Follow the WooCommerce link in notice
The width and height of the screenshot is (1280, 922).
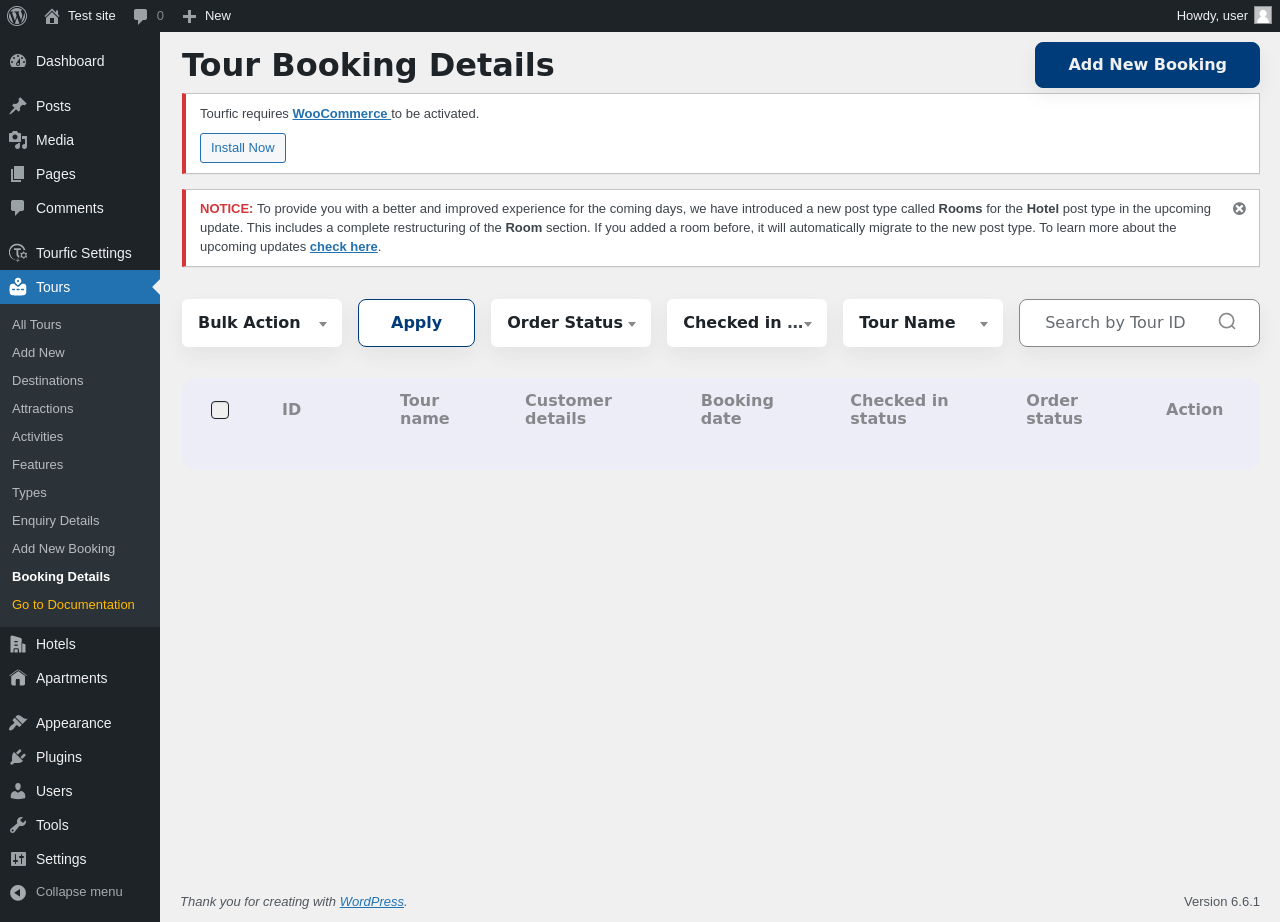(340, 114)
